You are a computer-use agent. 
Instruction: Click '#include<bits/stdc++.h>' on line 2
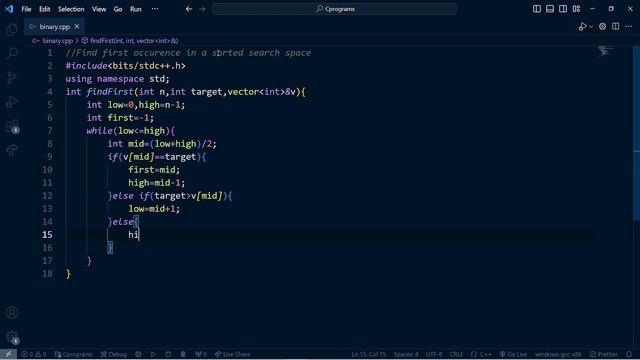(125, 66)
